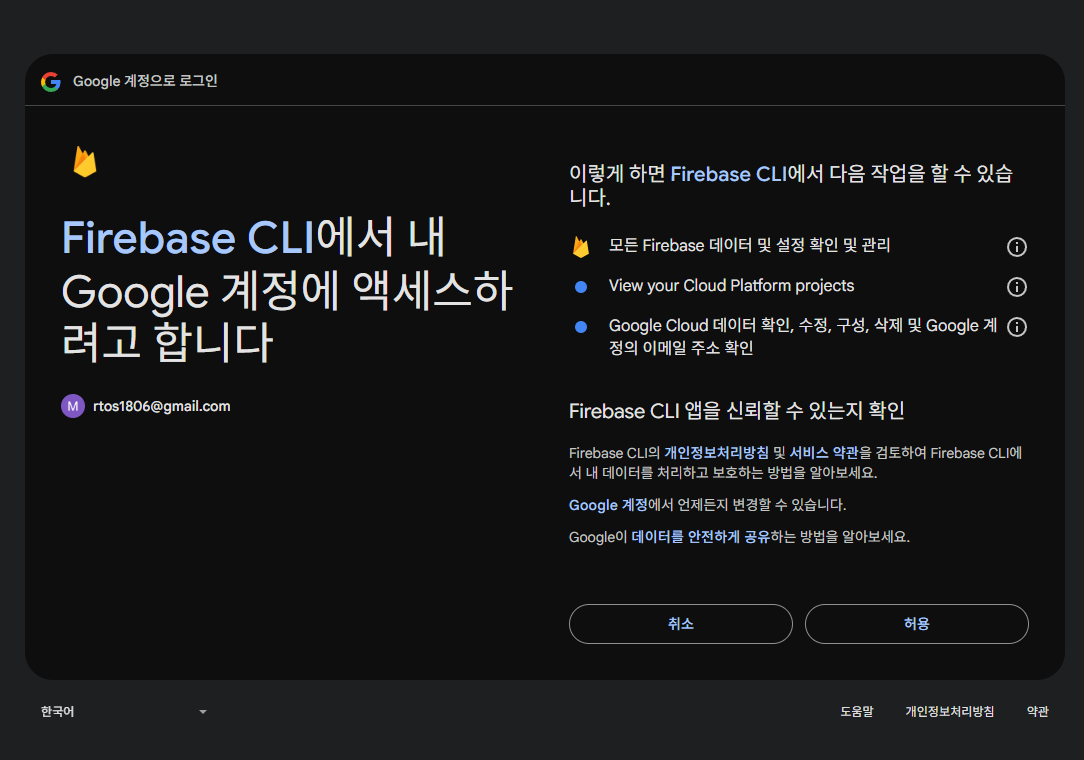The width and height of the screenshot is (1084, 760).
Task: Open the 개인정보처리방침 link in the trust paragraph
Action: tap(716, 453)
